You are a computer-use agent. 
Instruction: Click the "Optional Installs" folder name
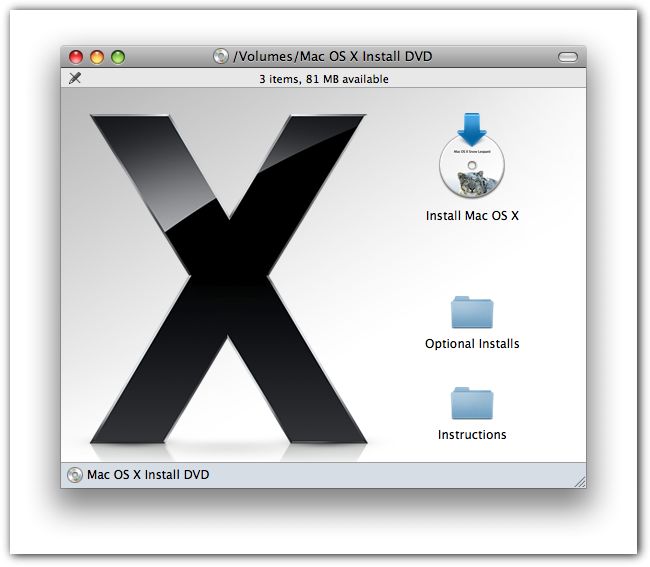472,344
